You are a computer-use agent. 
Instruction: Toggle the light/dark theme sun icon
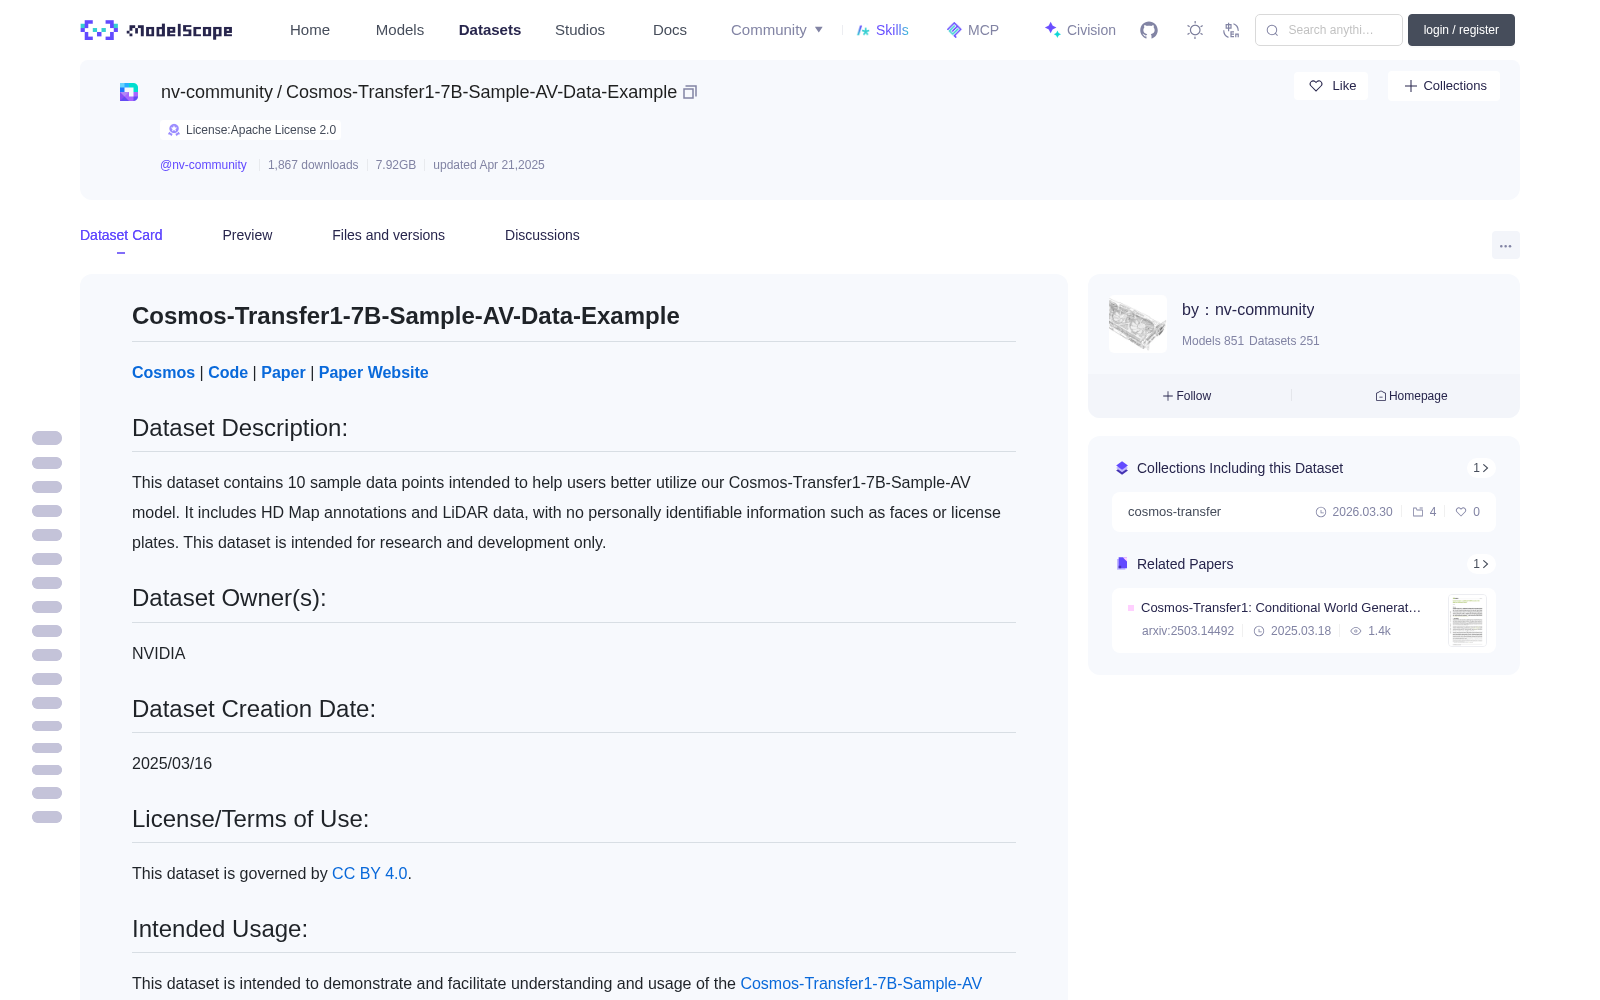pos(1195,30)
